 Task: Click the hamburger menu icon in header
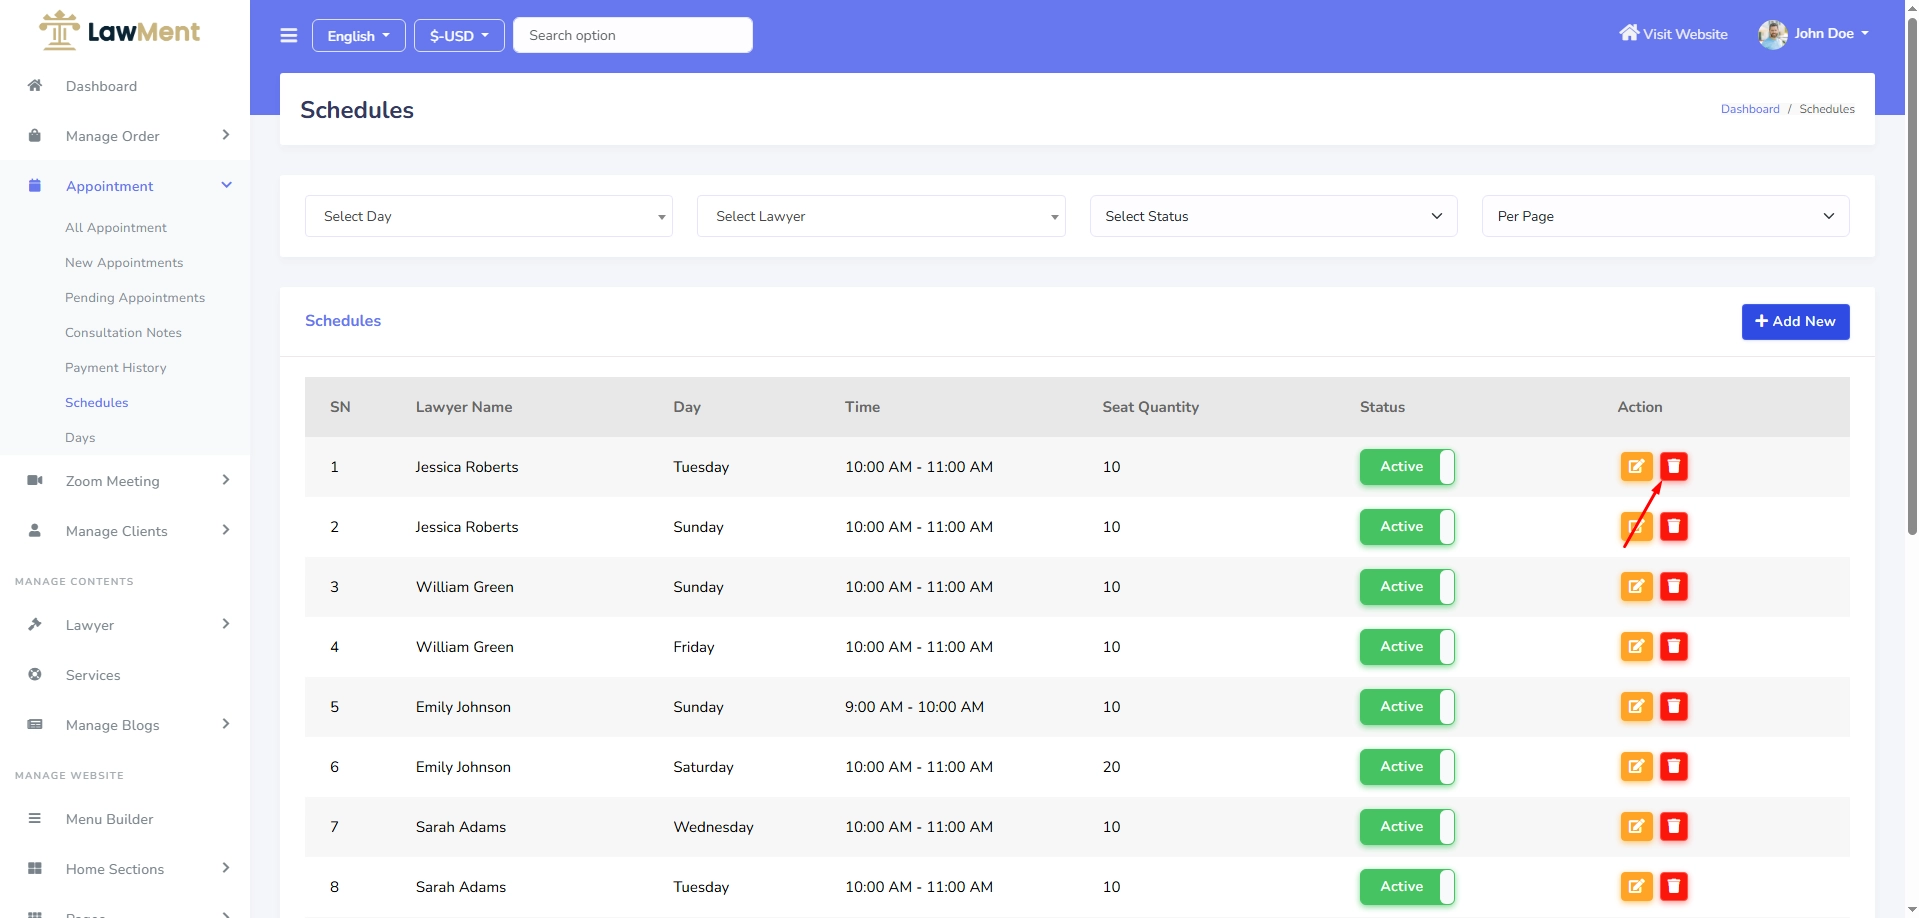pos(289,36)
